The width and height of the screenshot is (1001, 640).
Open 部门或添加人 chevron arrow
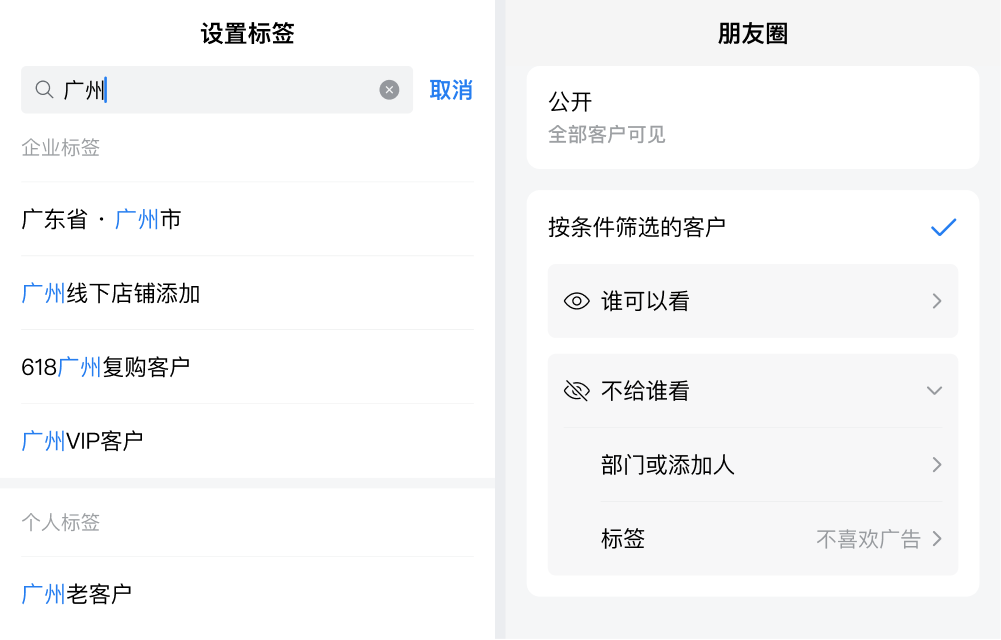pos(937,465)
